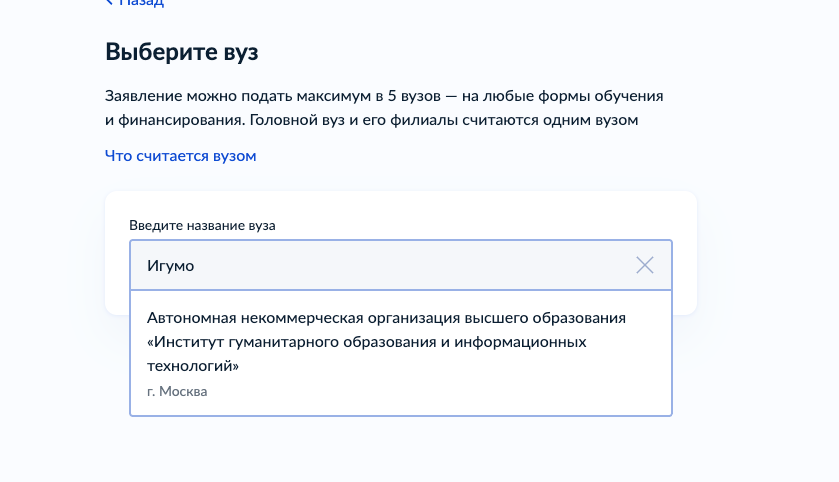Select the 'Институт гуманитарного образования' suggestion
This screenshot has width=839, height=482.
click(401, 353)
